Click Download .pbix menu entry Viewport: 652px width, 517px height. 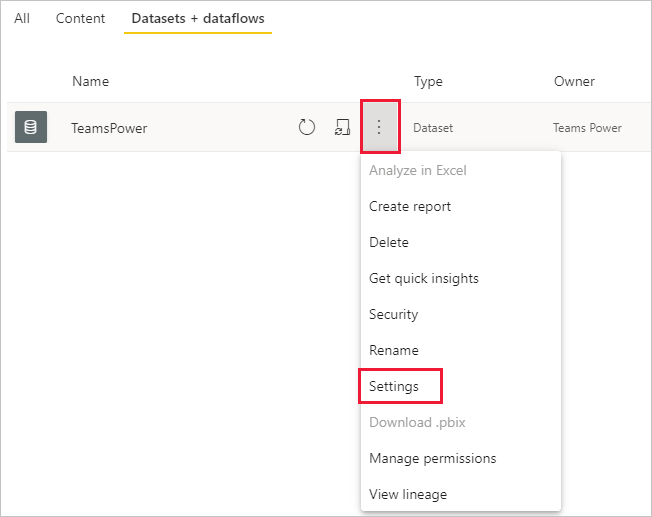tap(417, 422)
